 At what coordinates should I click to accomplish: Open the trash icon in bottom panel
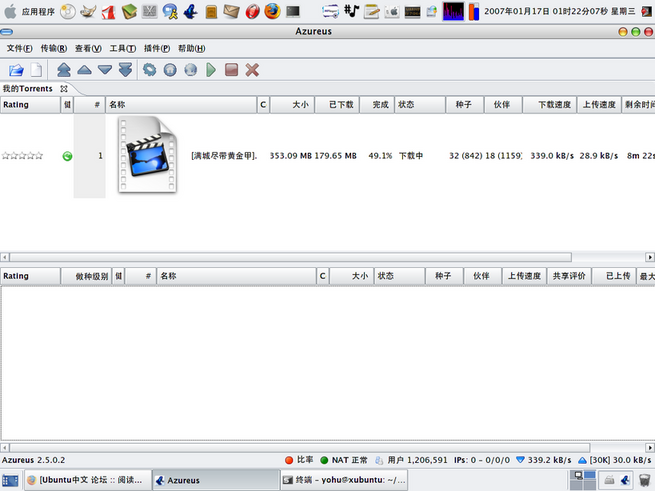644,480
